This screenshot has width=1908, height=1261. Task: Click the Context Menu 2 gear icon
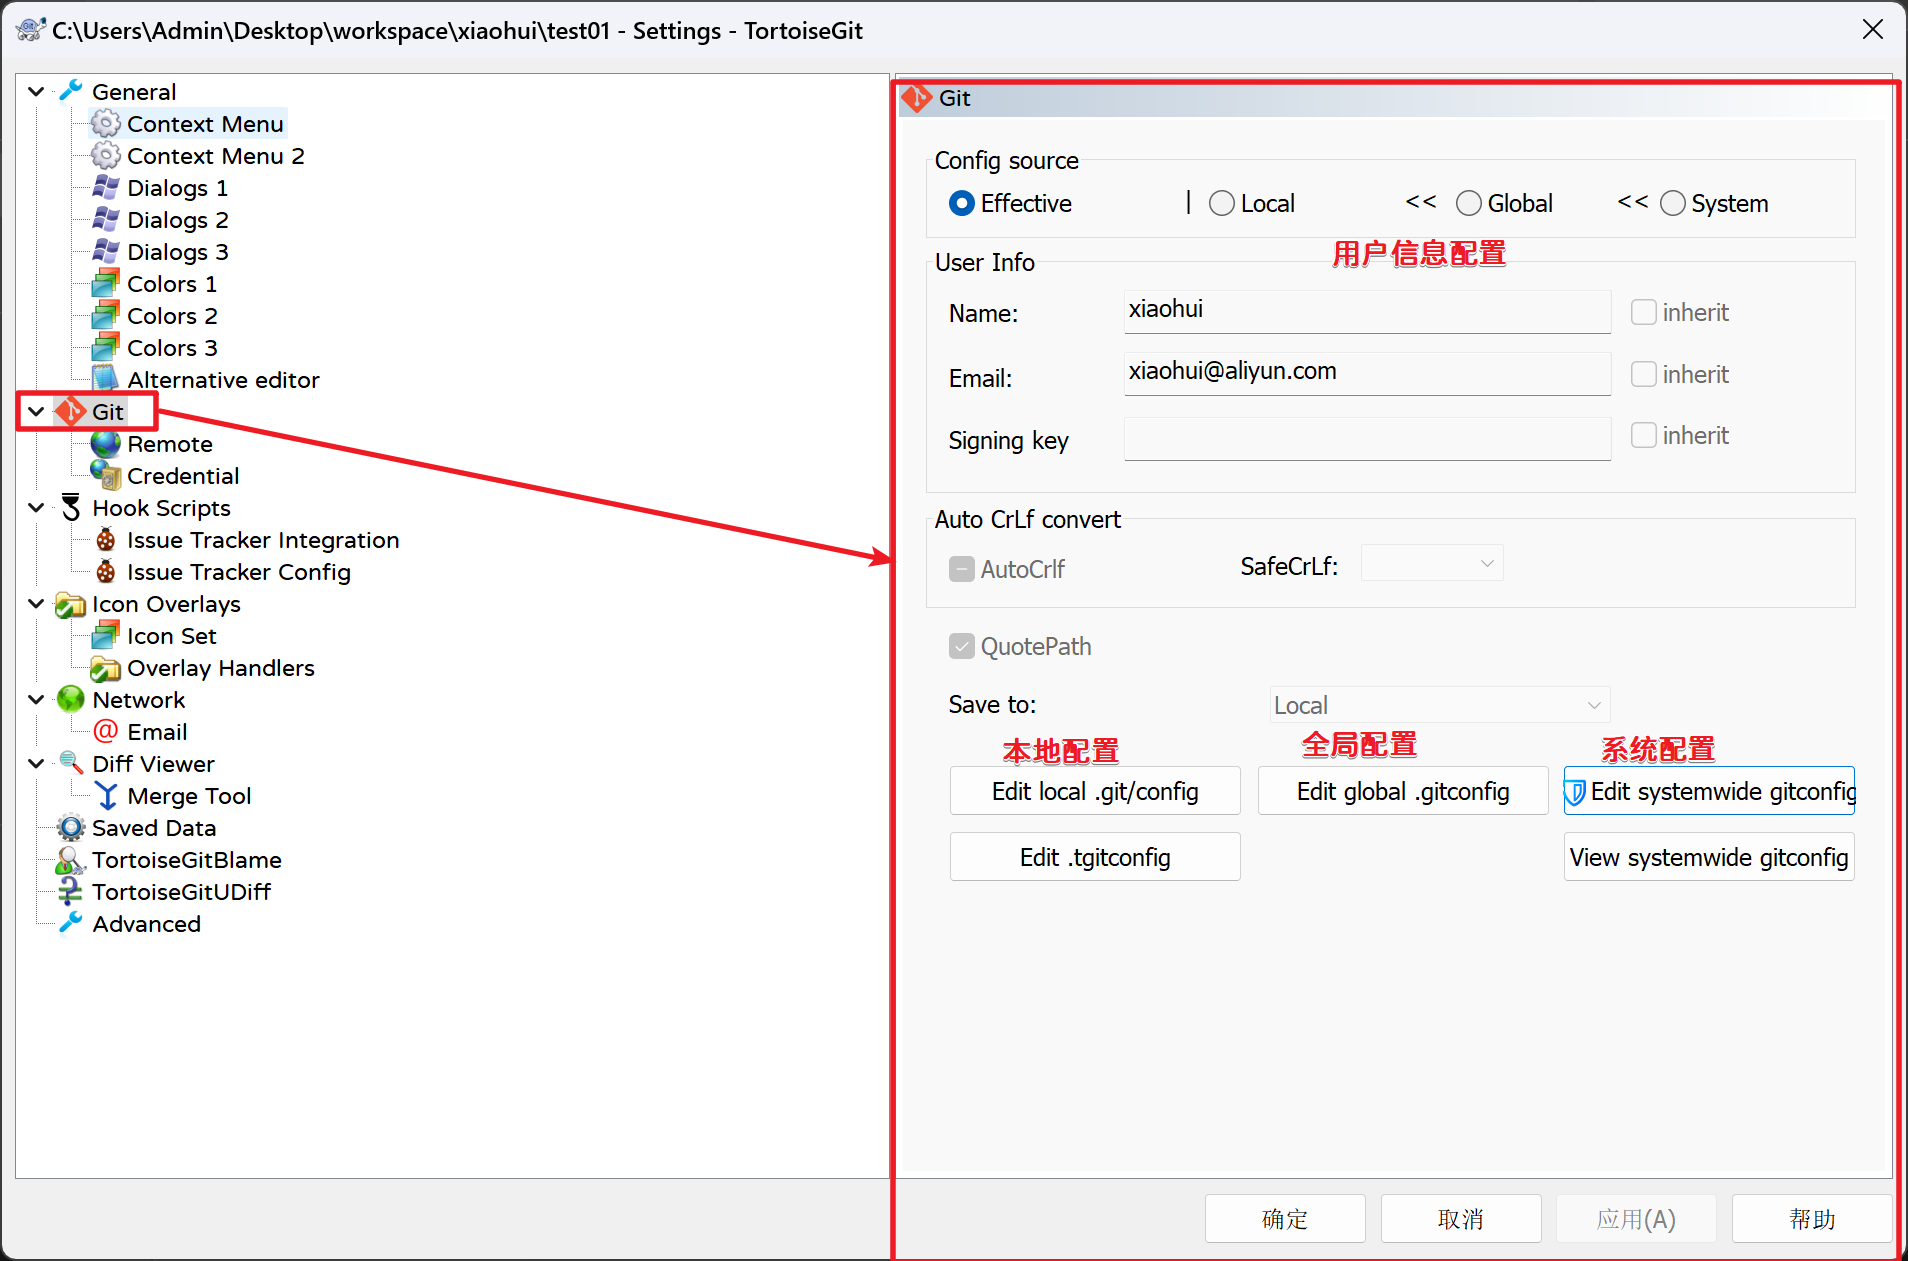coord(105,155)
